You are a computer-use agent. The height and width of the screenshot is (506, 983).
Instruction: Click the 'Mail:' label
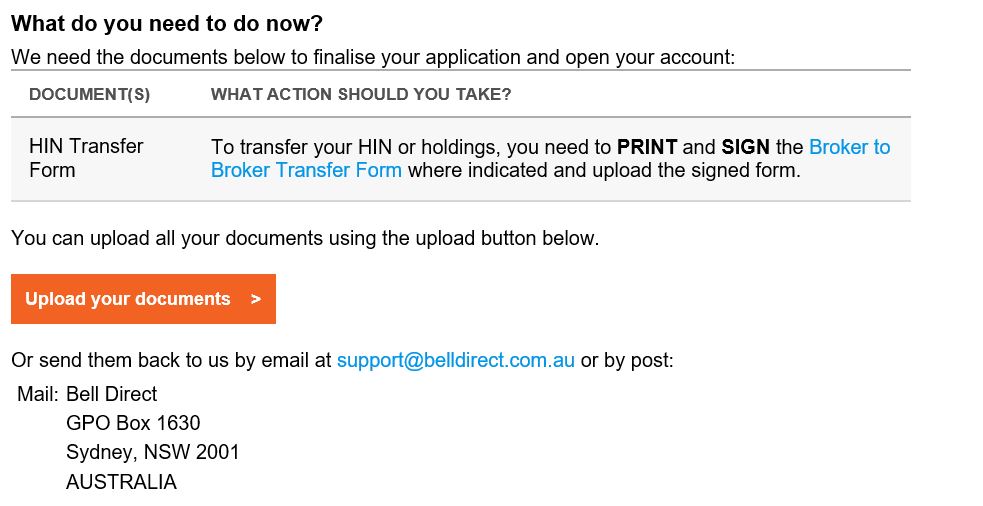tap(38, 394)
